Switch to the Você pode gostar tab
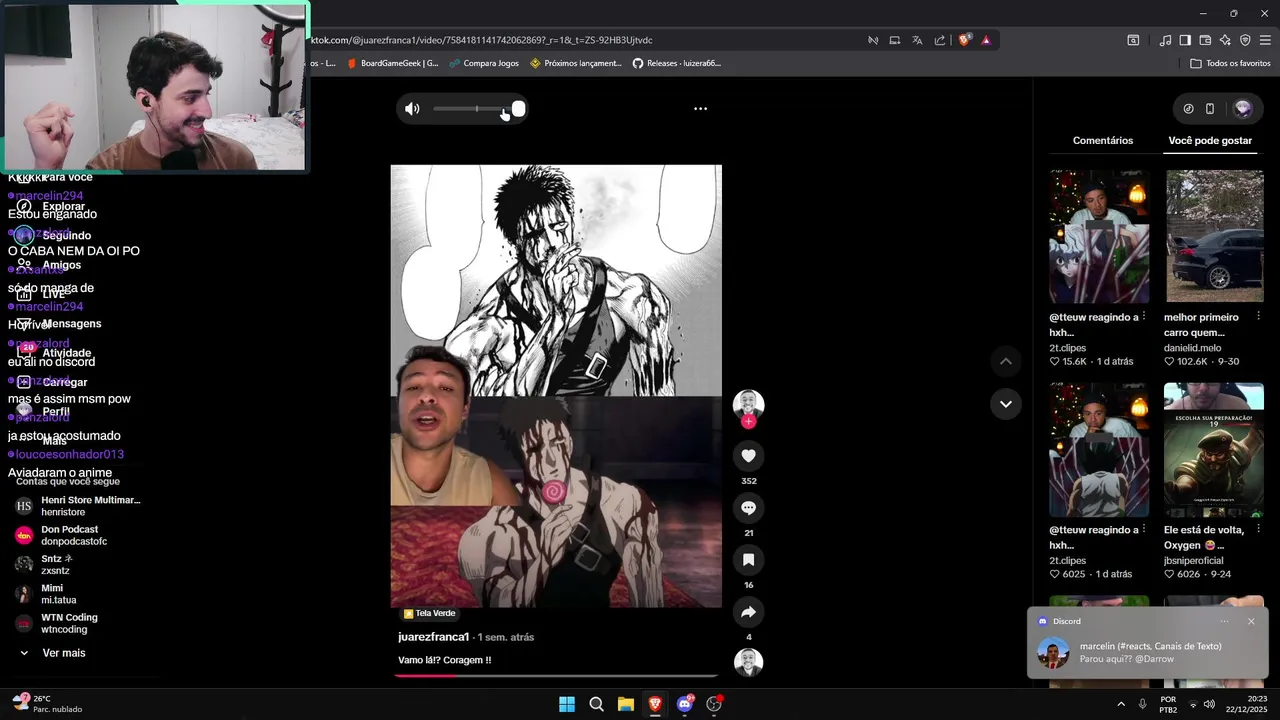Screen dimensions: 1280x720 tap(1210, 141)
